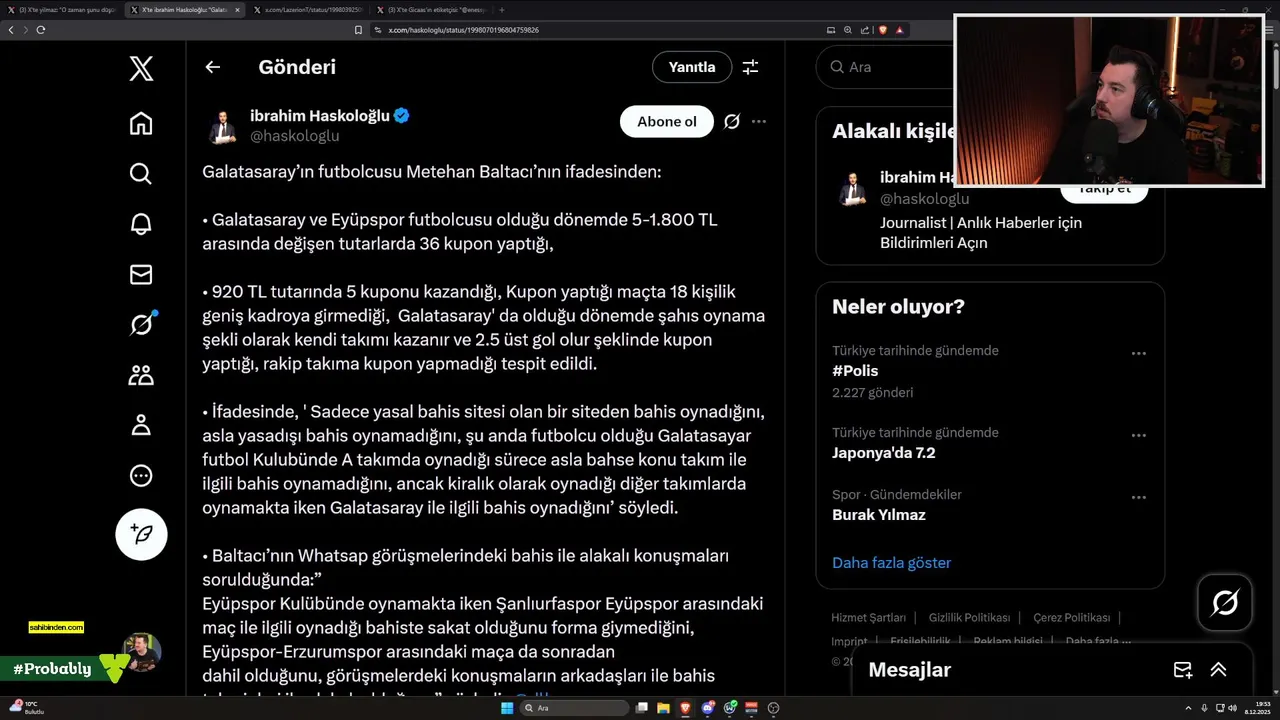Open the three-dot menu on the post
Image resolution: width=1280 pixels, height=720 pixels.
coord(759,122)
